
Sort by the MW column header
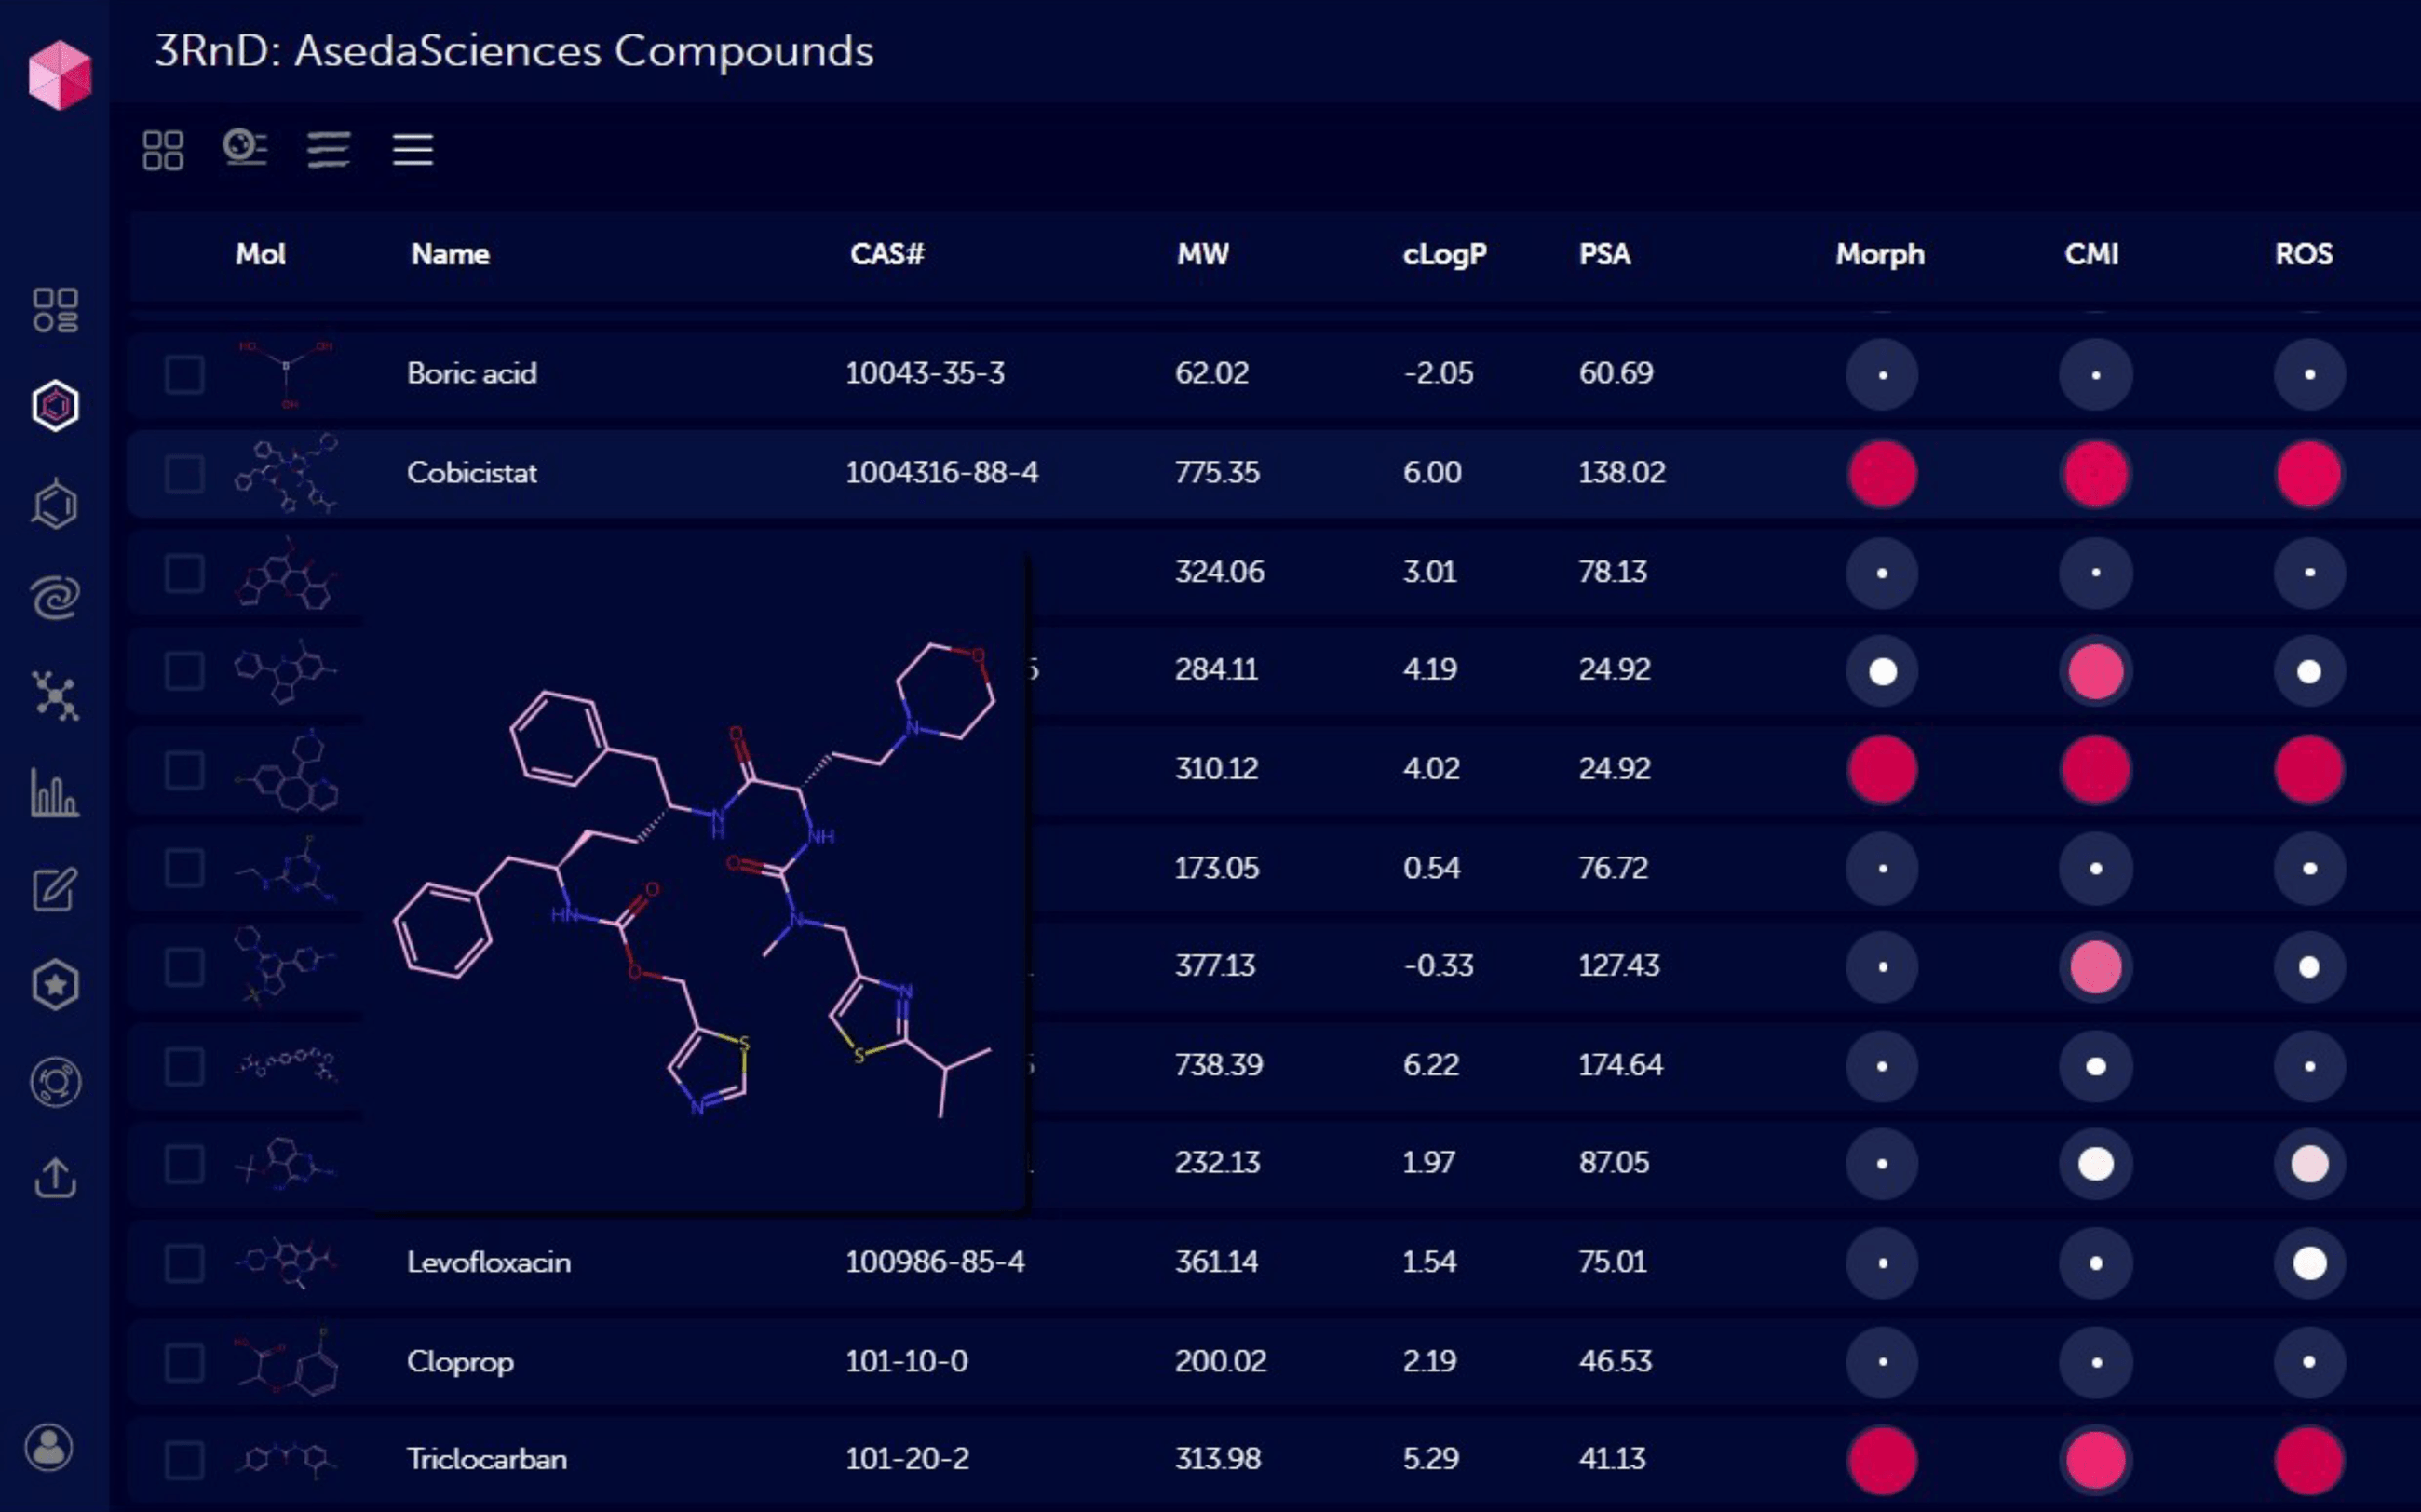click(1202, 254)
